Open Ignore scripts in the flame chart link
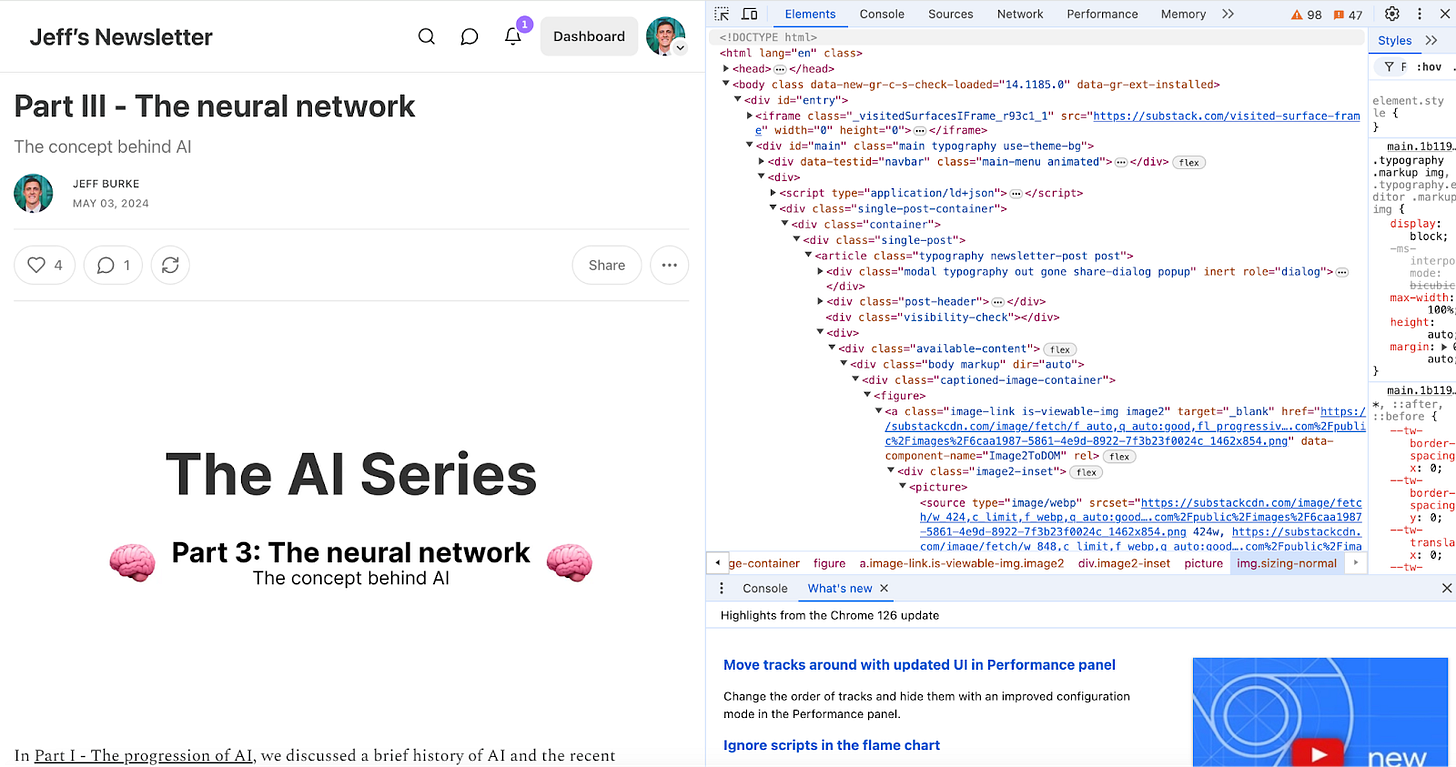Image resolution: width=1456 pixels, height=767 pixels. coord(831,745)
